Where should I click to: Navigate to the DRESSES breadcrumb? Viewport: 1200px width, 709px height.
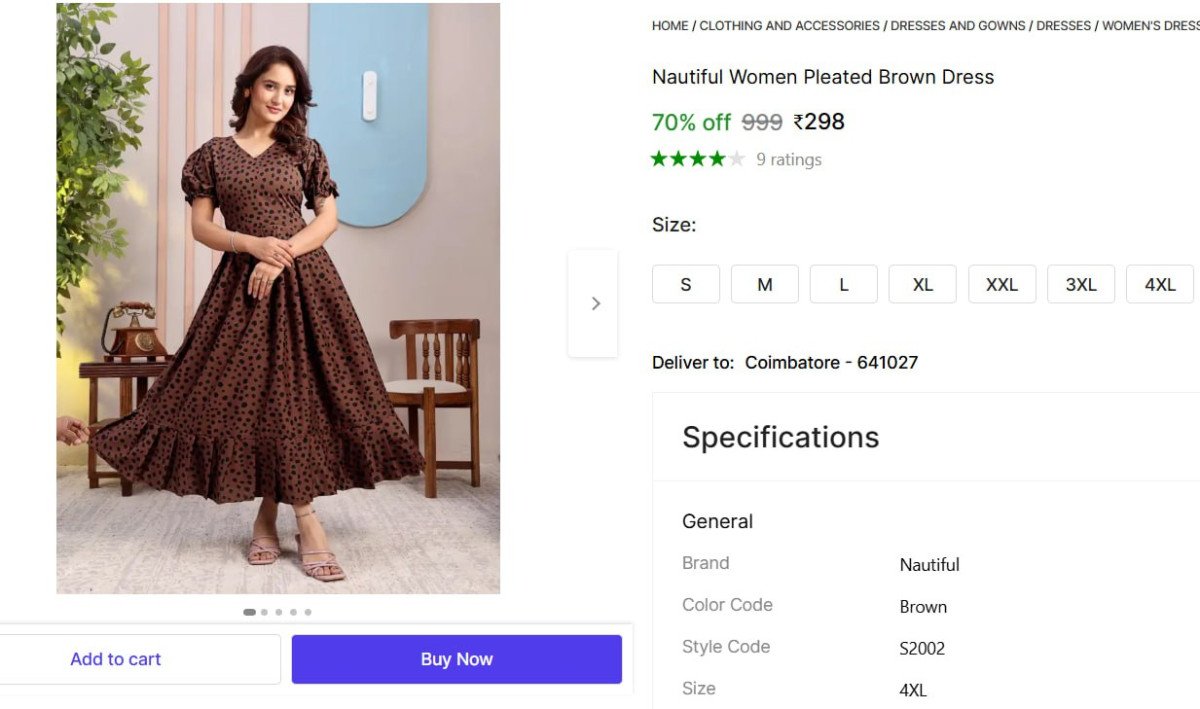point(1064,26)
